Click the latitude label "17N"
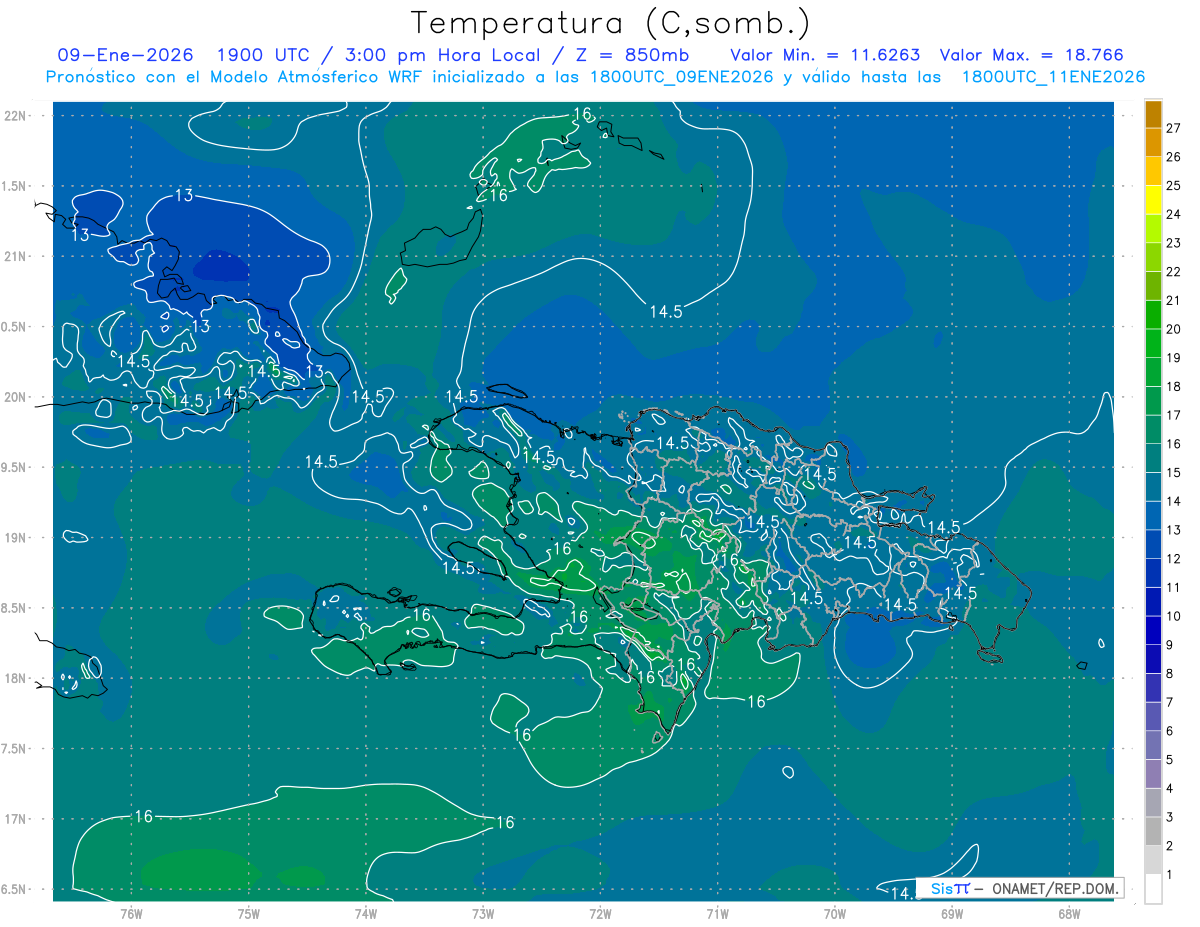The height and width of the screenshot is (927, 1200). coord(15,819)
